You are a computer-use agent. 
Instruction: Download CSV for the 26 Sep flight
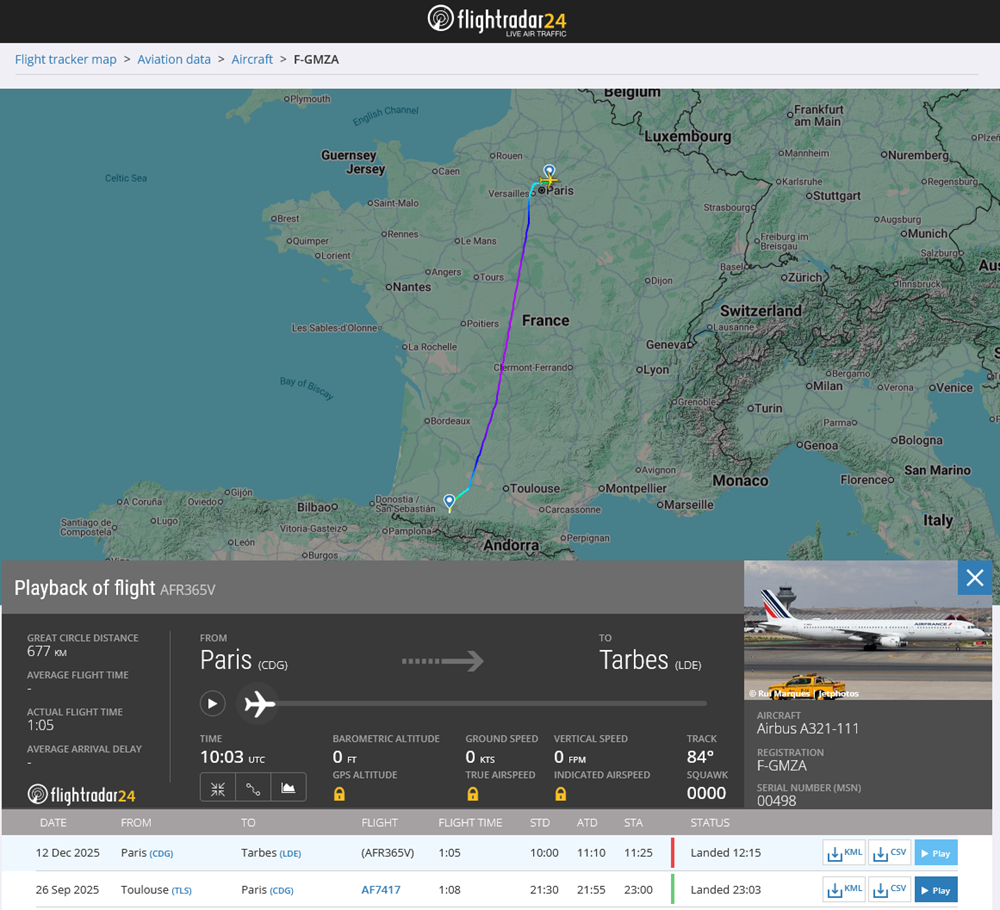(x=888, y=889)
